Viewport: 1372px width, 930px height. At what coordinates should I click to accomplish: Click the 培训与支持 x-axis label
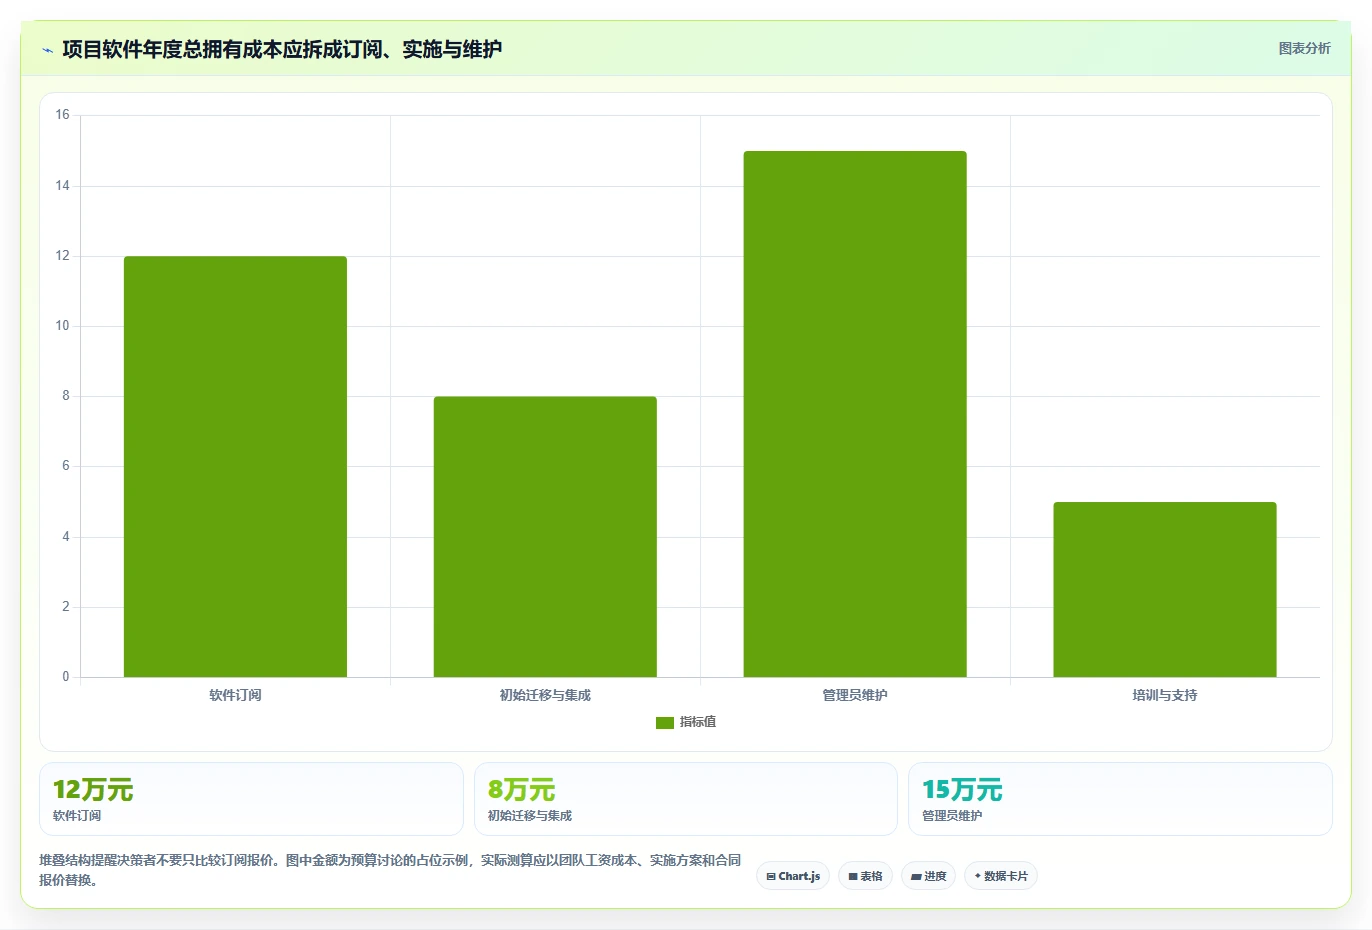(1165, 695)
